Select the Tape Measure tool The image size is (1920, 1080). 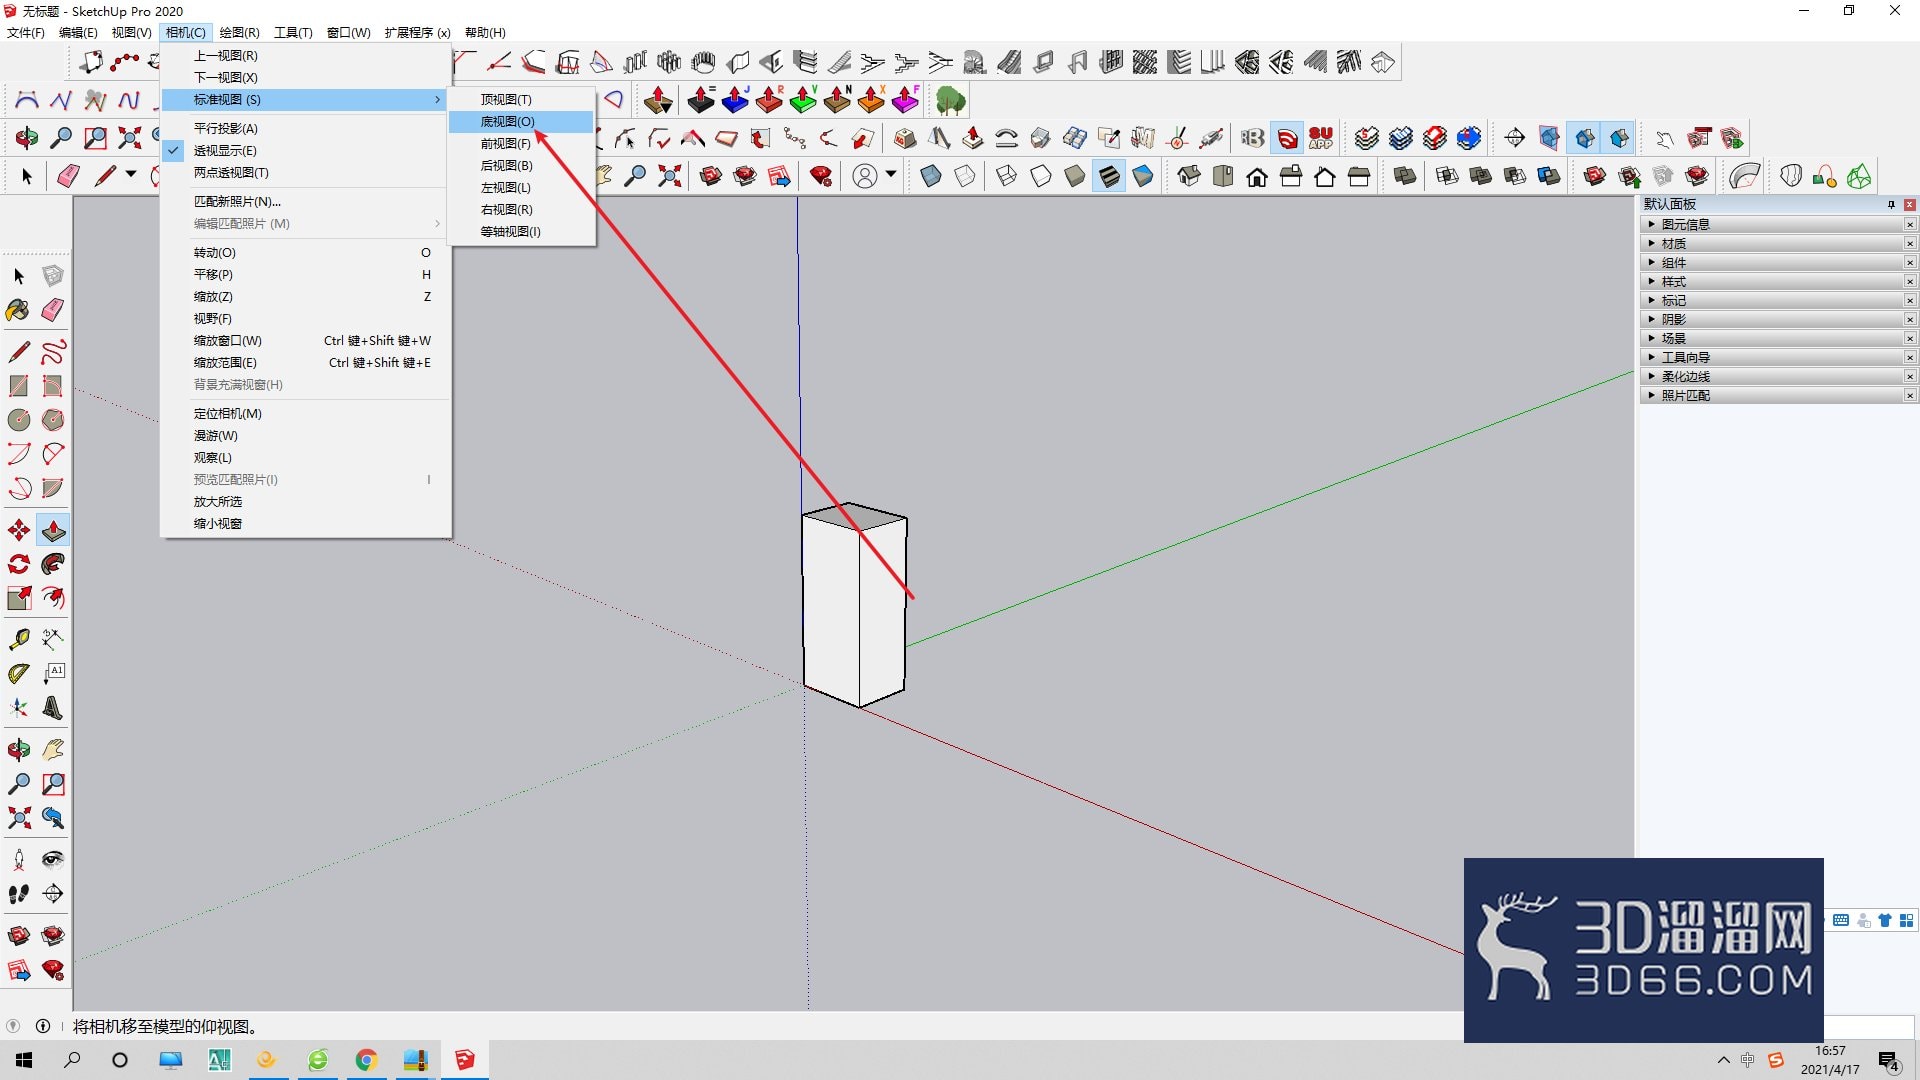coord(19,639)
